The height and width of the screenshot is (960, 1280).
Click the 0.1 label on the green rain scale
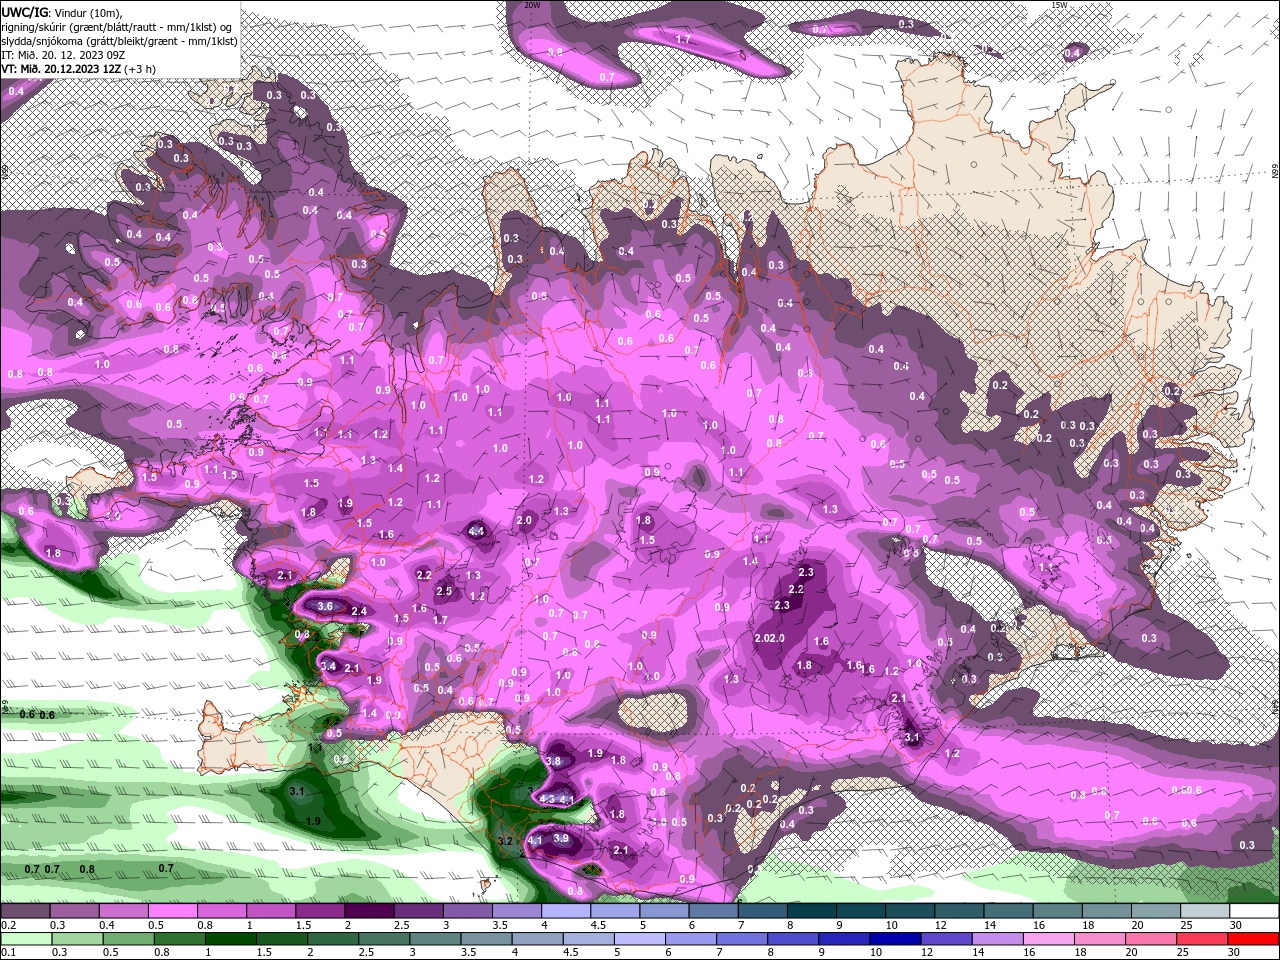click(9, 952)
